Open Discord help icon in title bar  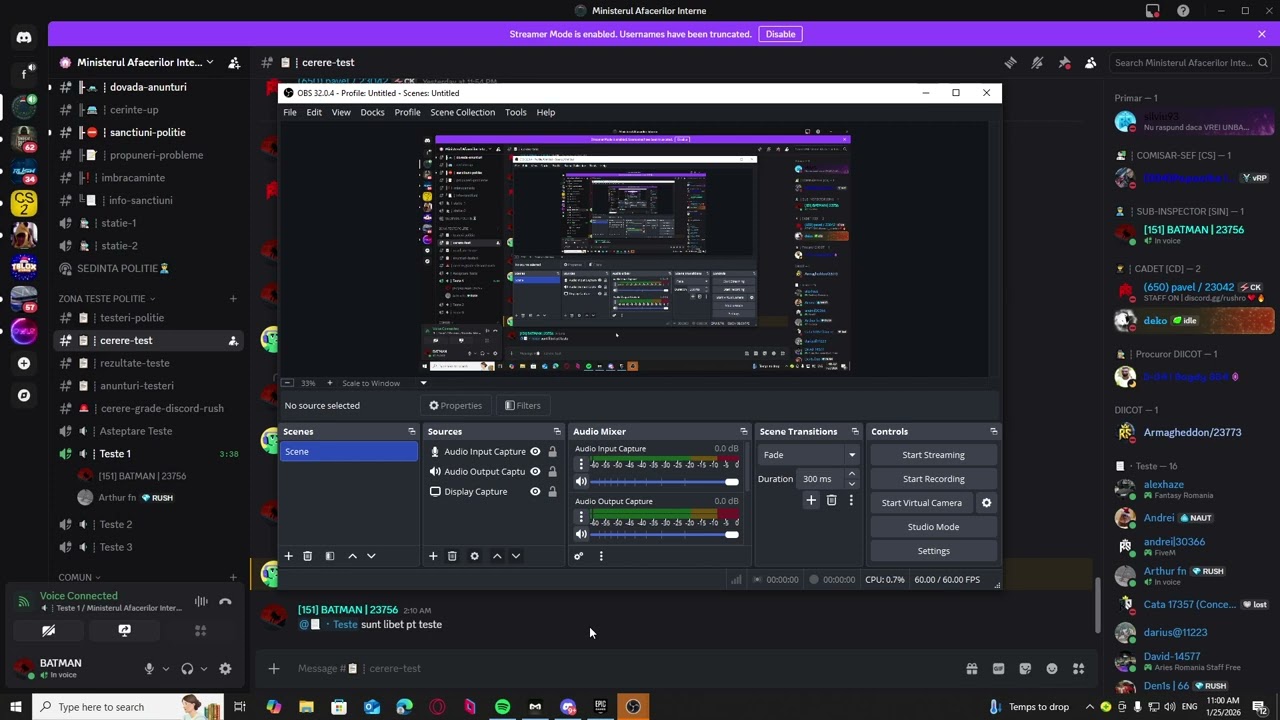click(1184, 11)
